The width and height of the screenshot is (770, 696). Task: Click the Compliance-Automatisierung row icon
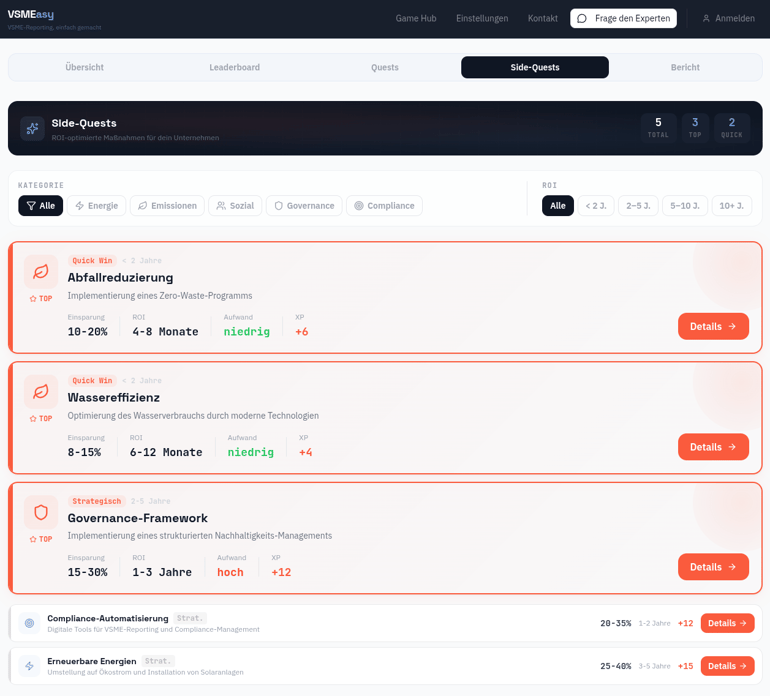click(29, 623)
